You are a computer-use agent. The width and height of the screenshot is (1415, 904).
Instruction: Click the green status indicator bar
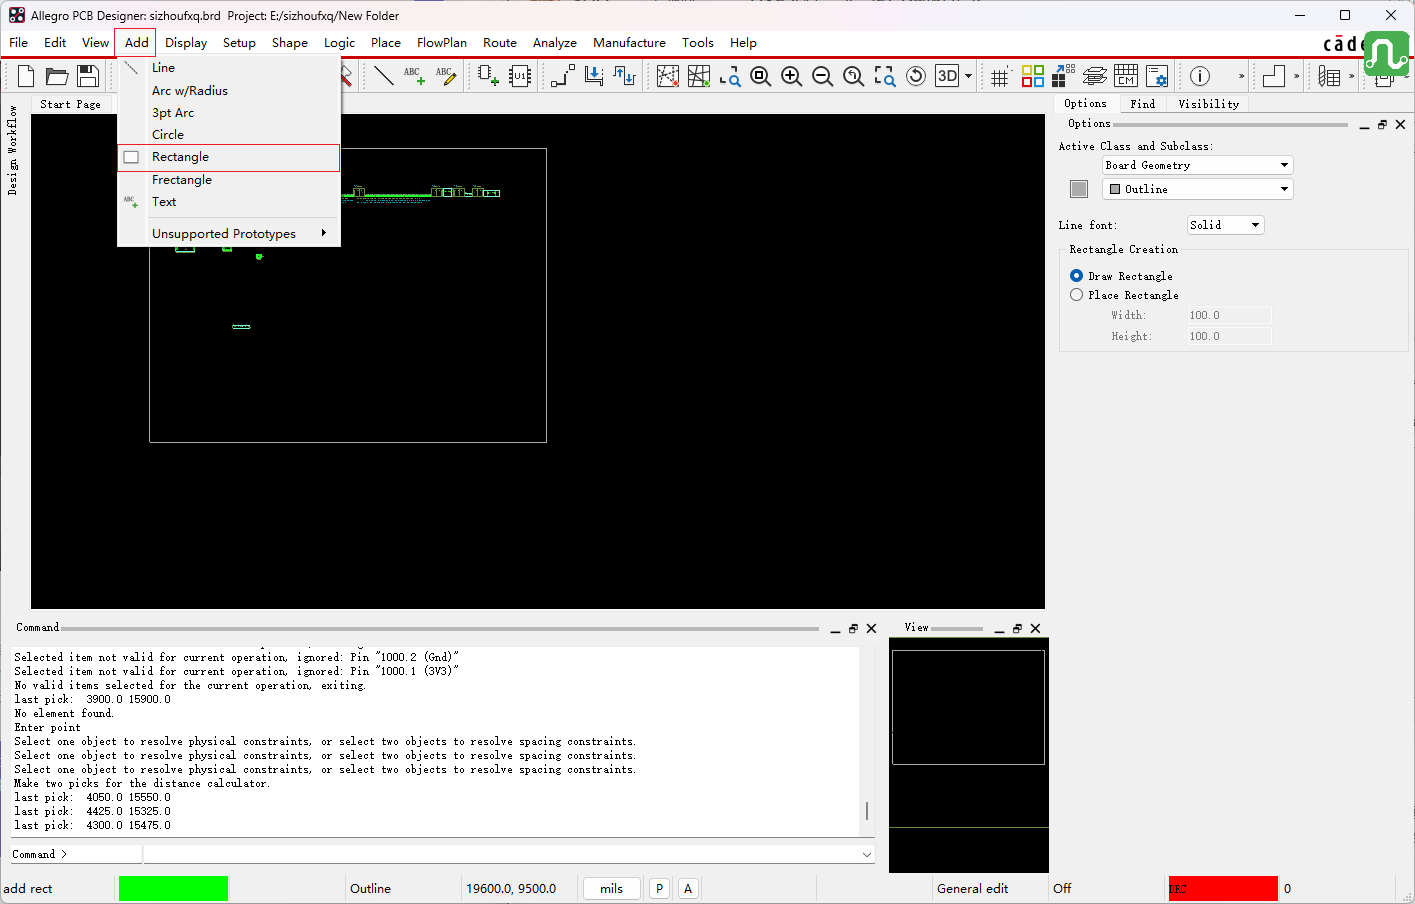coord(173,888)
